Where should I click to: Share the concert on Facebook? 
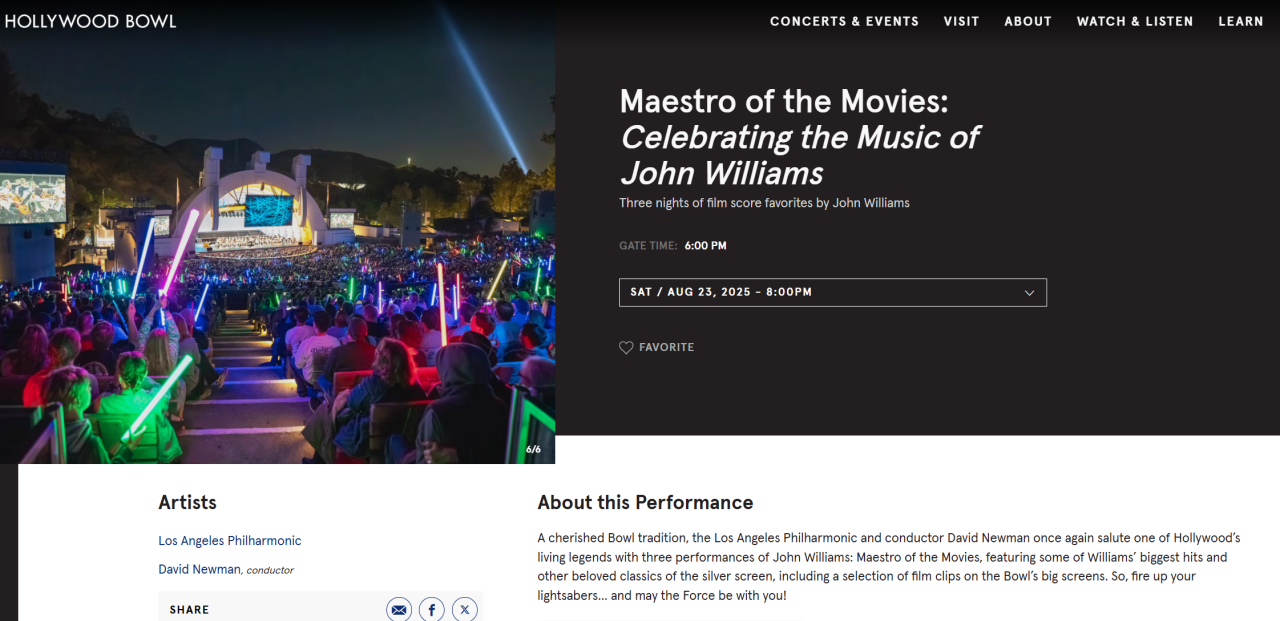pyautogui.click(x=432, y=610)
